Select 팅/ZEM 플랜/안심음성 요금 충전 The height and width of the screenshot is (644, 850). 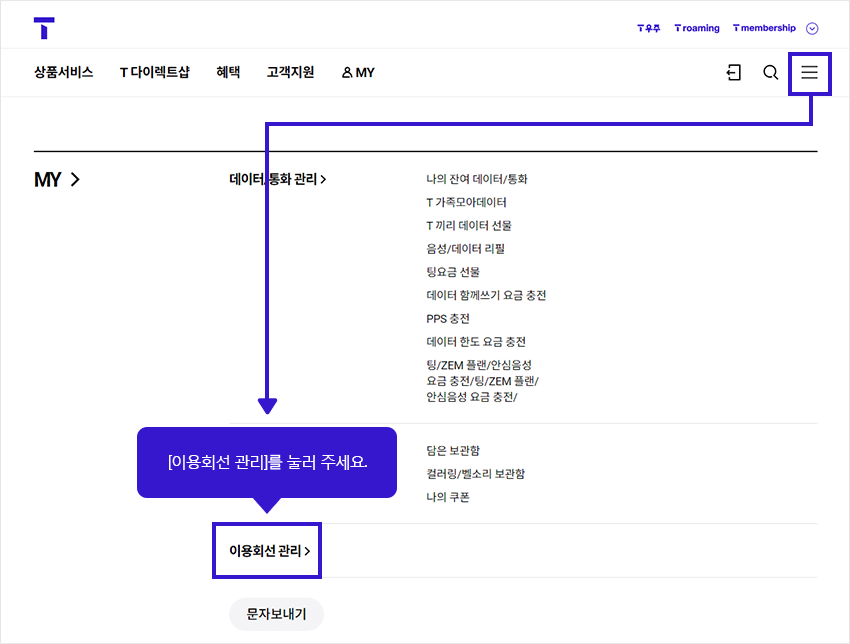click(482, 381)
